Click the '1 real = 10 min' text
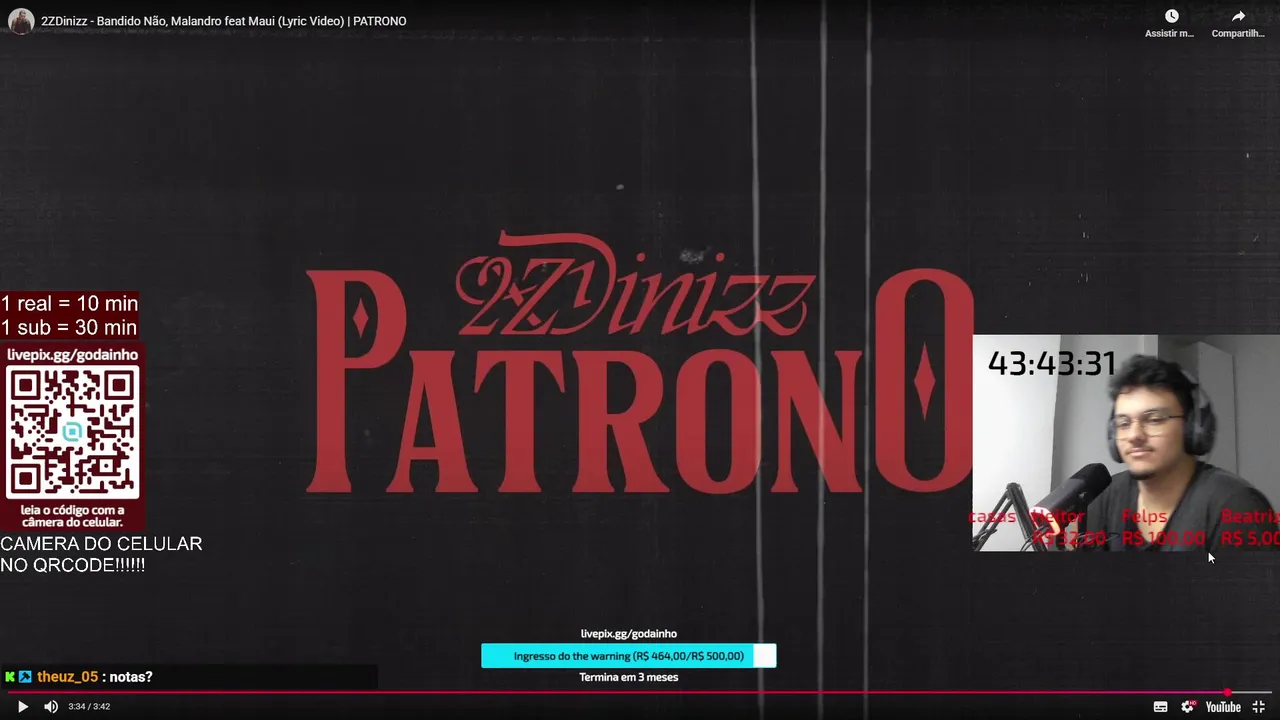 tap(69, 303)
